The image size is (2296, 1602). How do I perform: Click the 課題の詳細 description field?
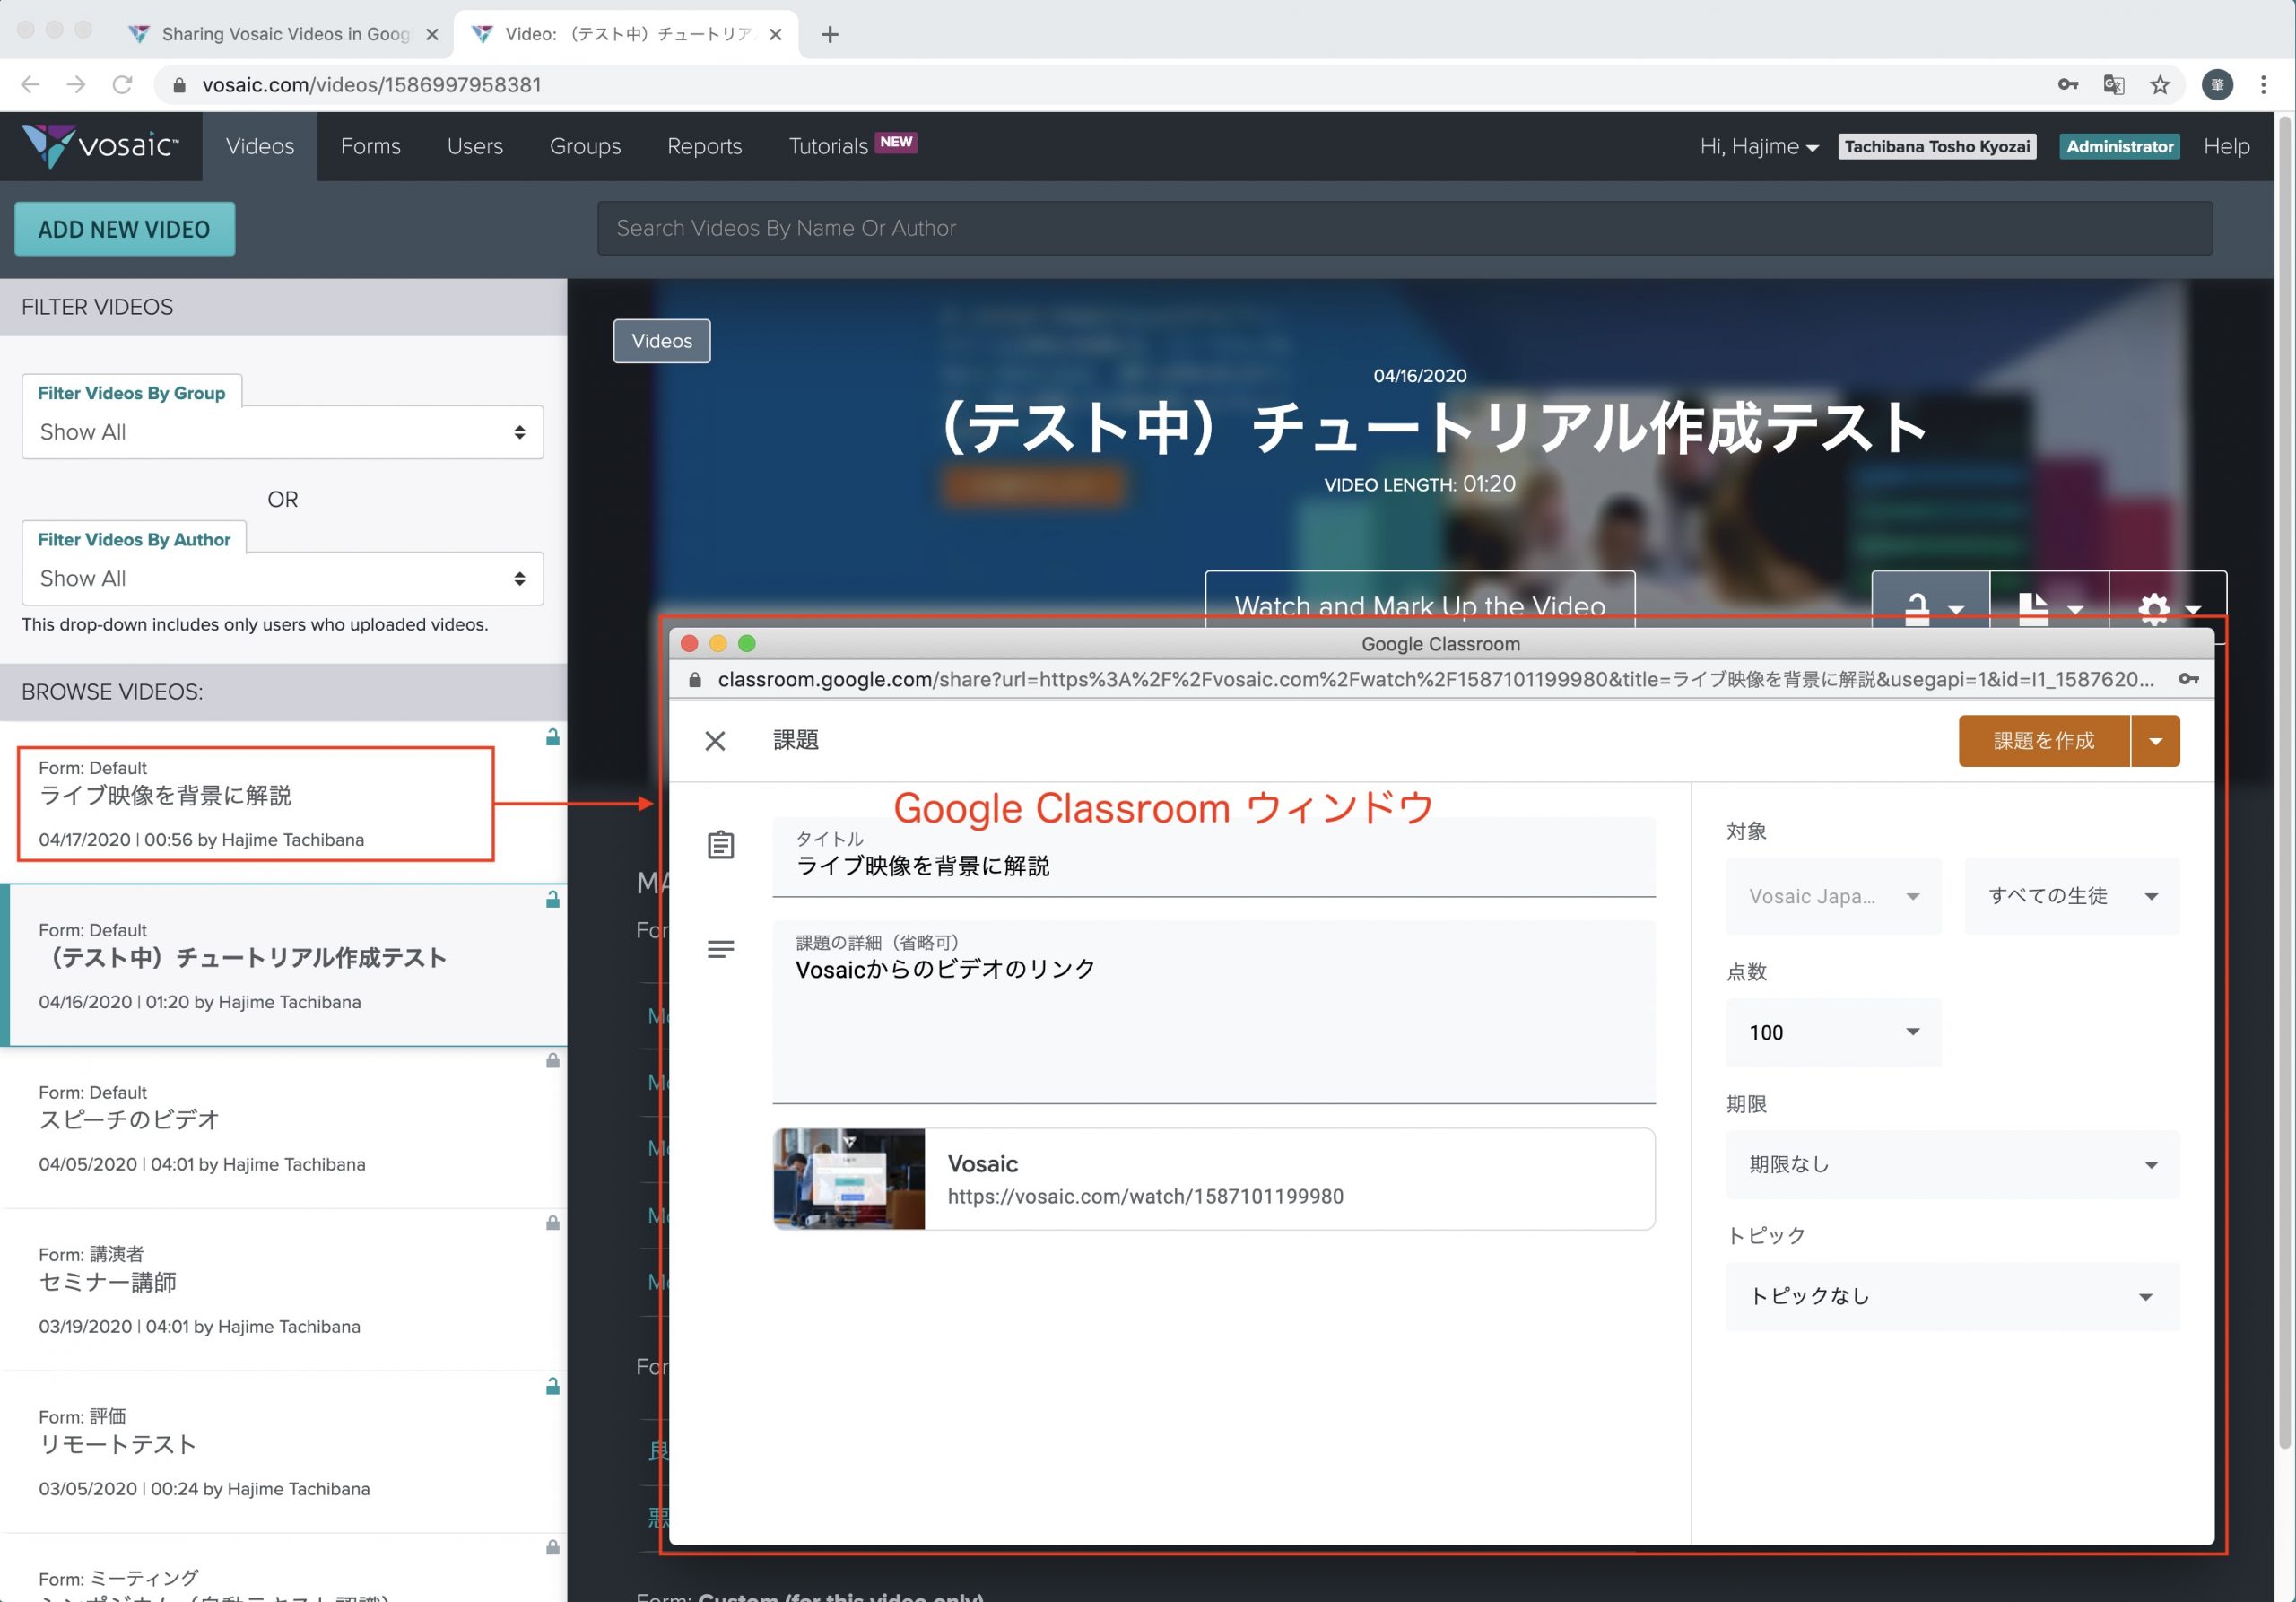(1213, 1012)
